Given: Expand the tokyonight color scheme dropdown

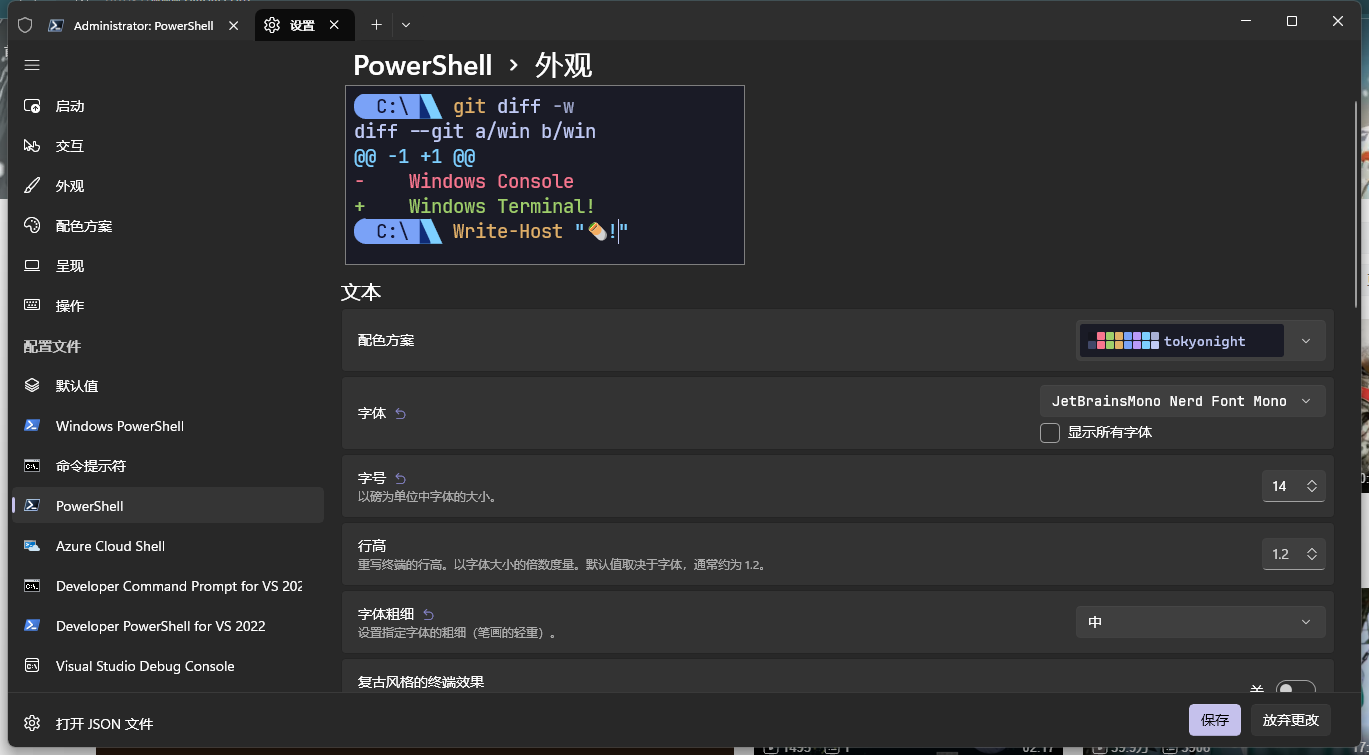Looking at the screenshot, I should click(x=1201, y=341).
